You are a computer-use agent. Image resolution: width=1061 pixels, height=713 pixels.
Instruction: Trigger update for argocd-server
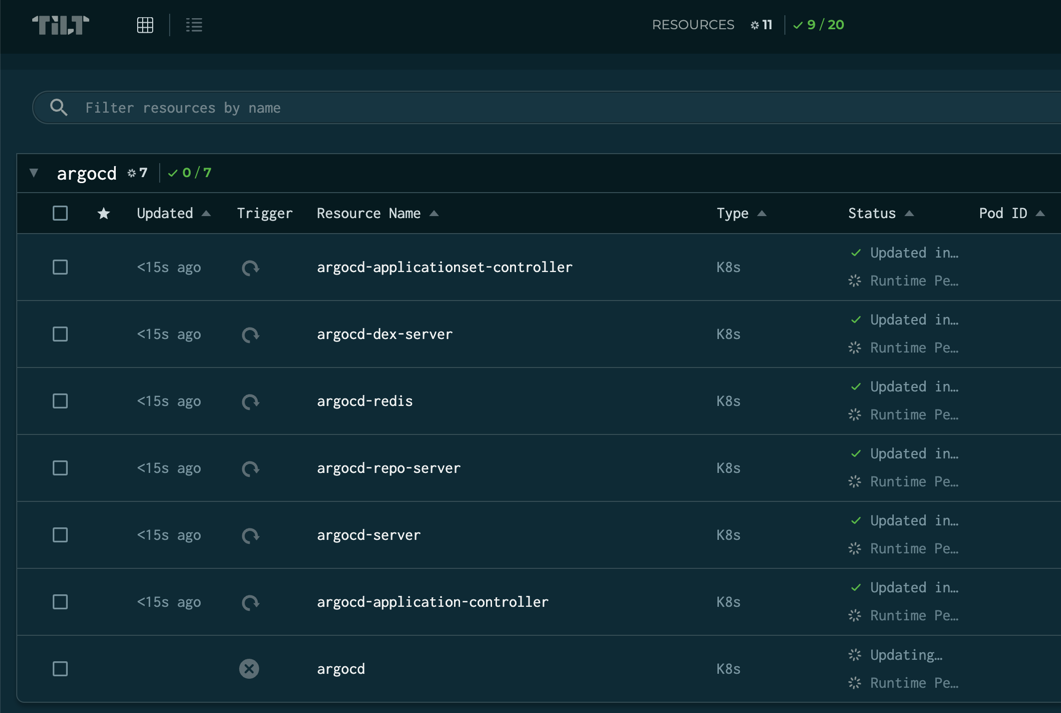pyautogui.click(x=250, y=536)
